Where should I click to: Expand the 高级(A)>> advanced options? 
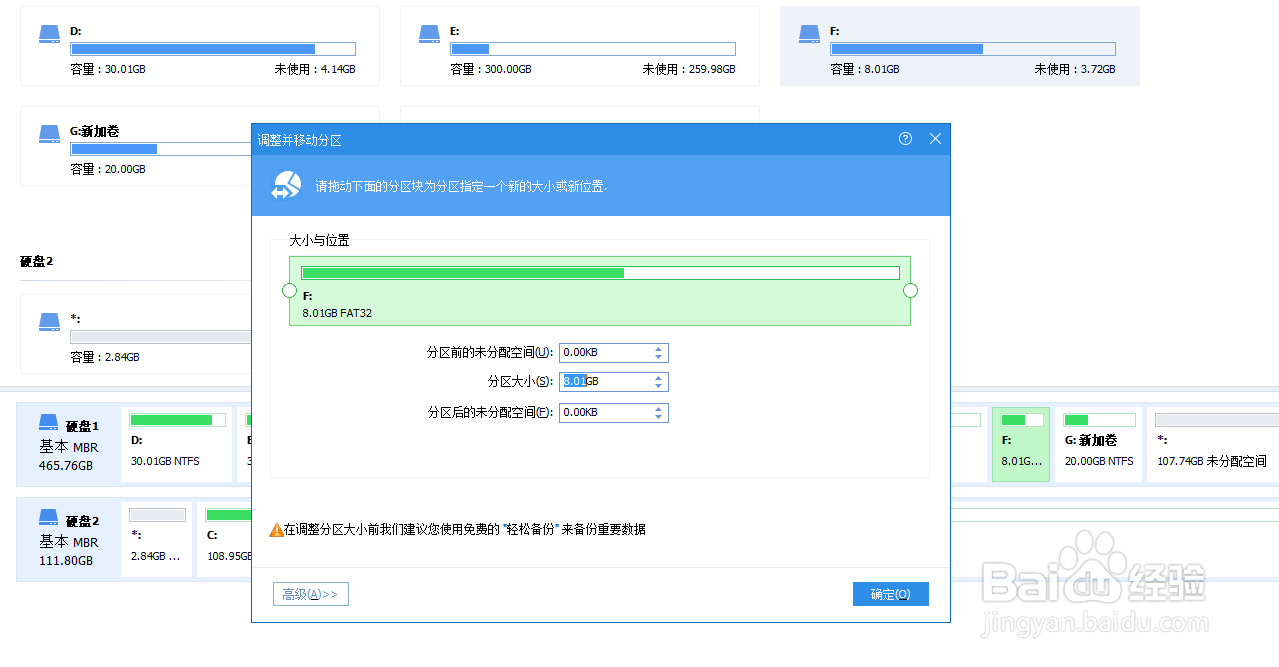[x=310, y=593]
